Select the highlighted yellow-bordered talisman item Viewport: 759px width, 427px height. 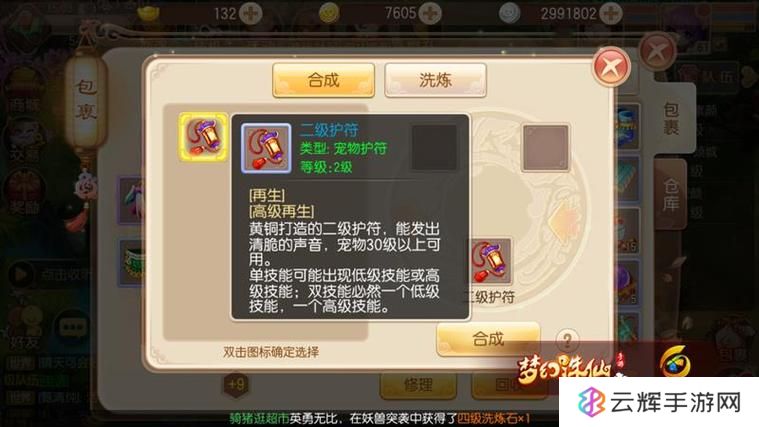click(x=203, y=137)
